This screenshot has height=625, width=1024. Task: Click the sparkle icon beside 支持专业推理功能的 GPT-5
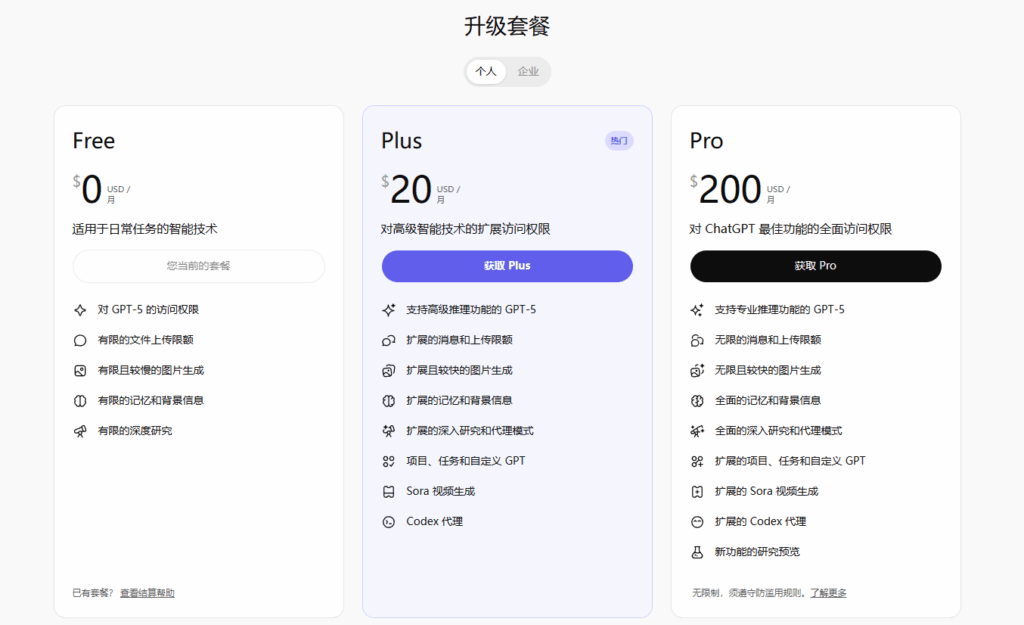click(697, 310)
